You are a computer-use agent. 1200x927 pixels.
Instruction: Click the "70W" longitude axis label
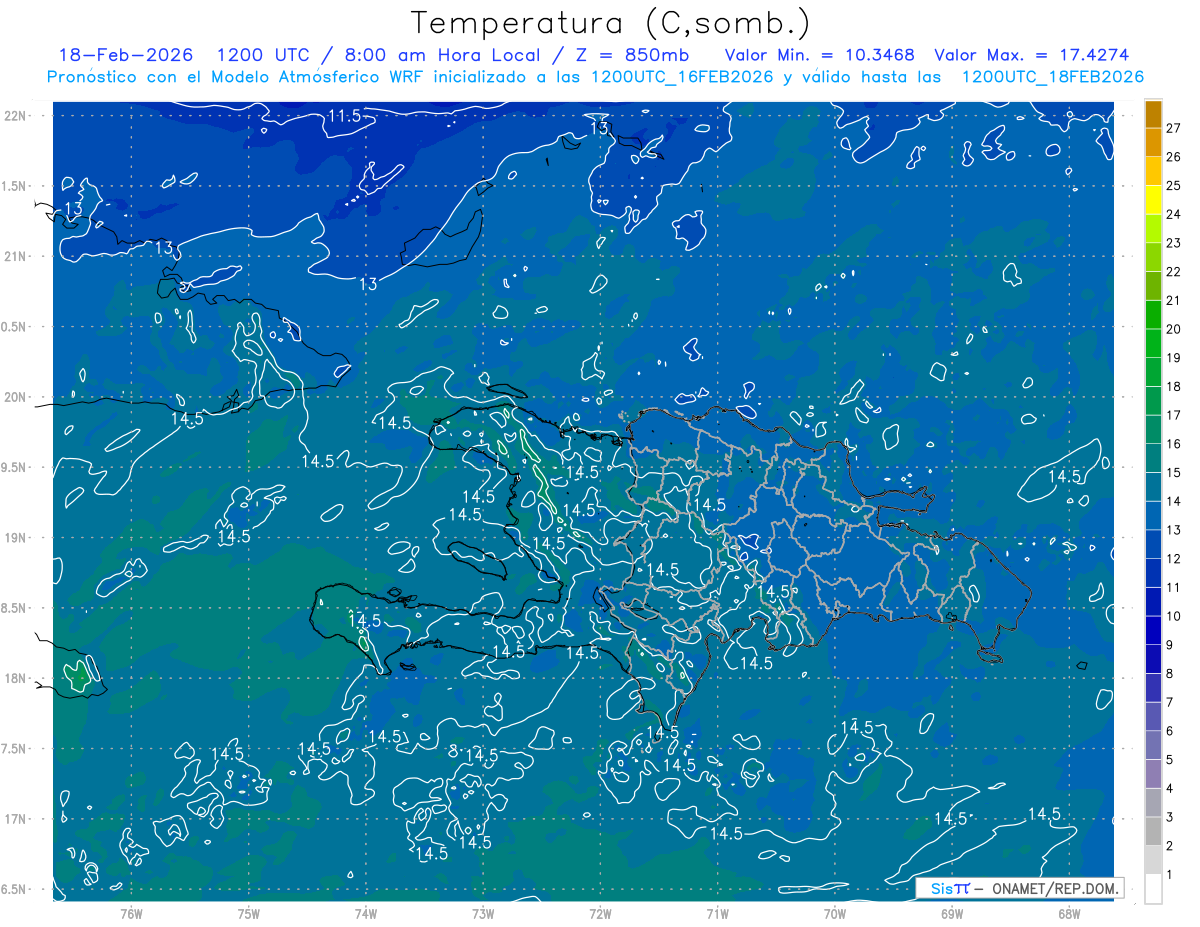coord(835,914)
